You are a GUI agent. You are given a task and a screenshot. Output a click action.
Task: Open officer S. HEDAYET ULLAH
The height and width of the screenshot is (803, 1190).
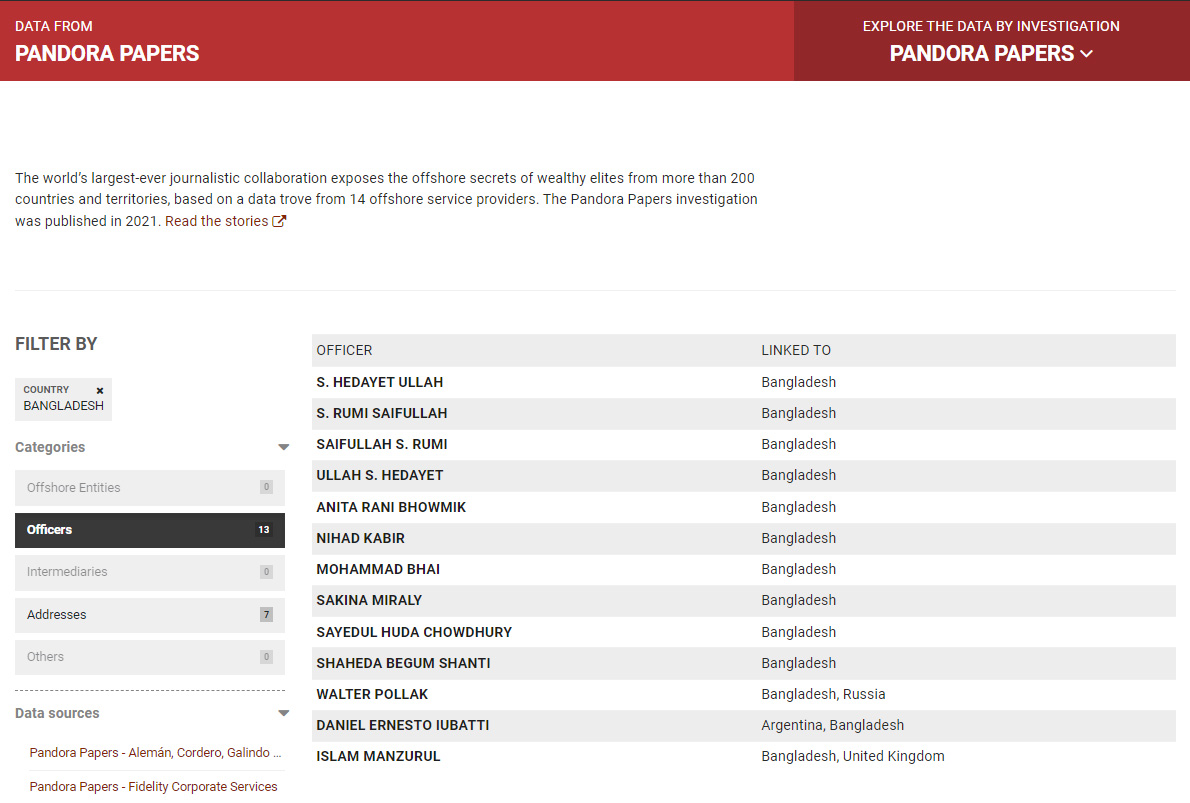click(x=379, y=382)
